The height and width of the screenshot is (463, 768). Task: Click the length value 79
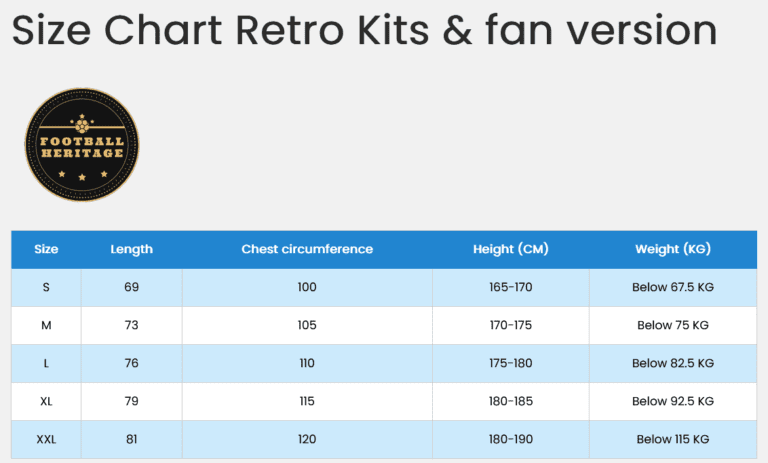pos(131,401)
